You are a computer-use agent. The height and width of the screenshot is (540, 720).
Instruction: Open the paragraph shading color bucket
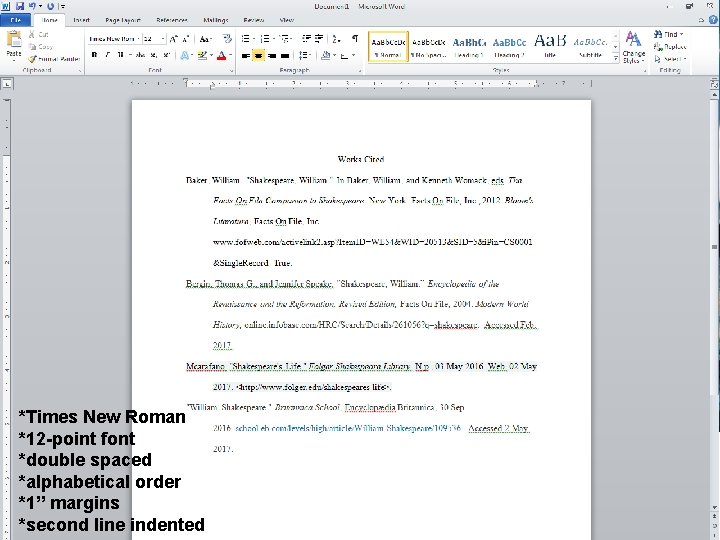(326, 56)
